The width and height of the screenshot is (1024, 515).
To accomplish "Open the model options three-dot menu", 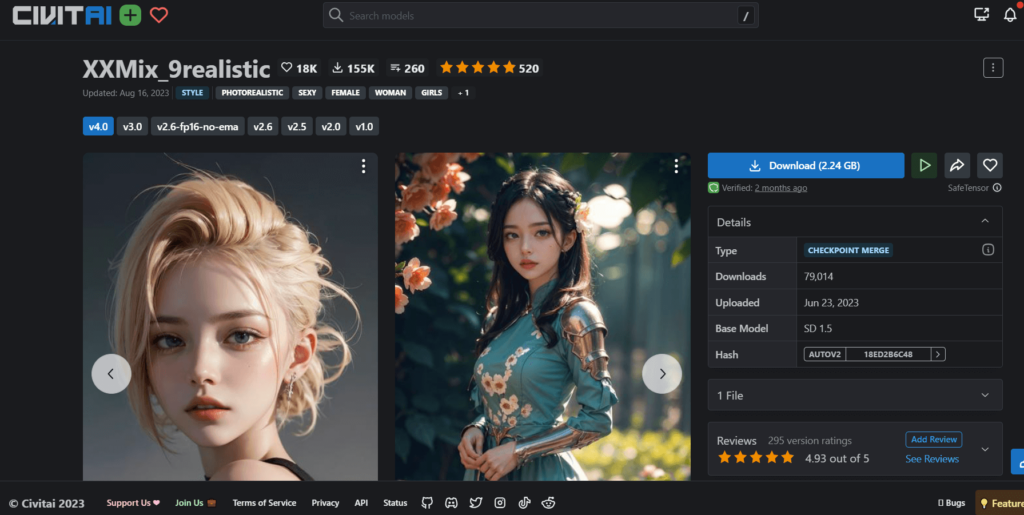I will point(992,68).
